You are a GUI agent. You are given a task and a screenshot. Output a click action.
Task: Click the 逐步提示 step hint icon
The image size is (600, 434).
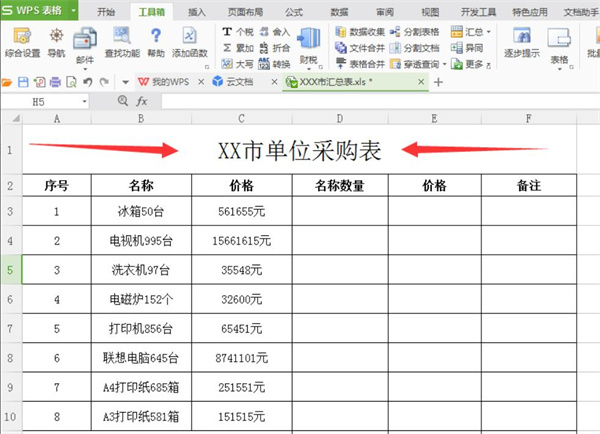(x=522, y=36)
